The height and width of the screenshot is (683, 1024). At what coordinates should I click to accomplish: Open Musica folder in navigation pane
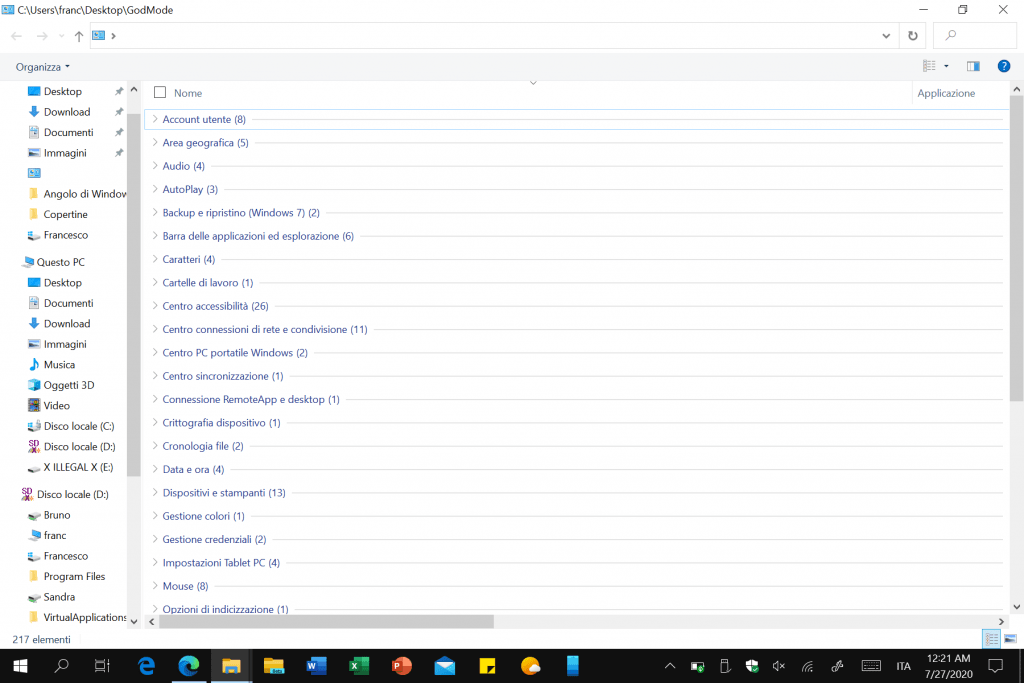[x=59, y=365]
